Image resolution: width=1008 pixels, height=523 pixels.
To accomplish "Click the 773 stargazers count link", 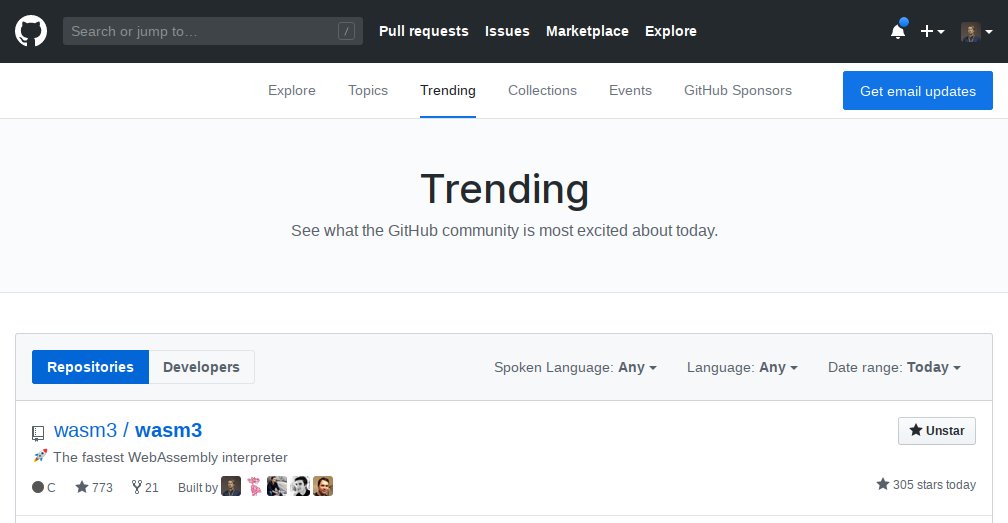I will click(94, 487).
